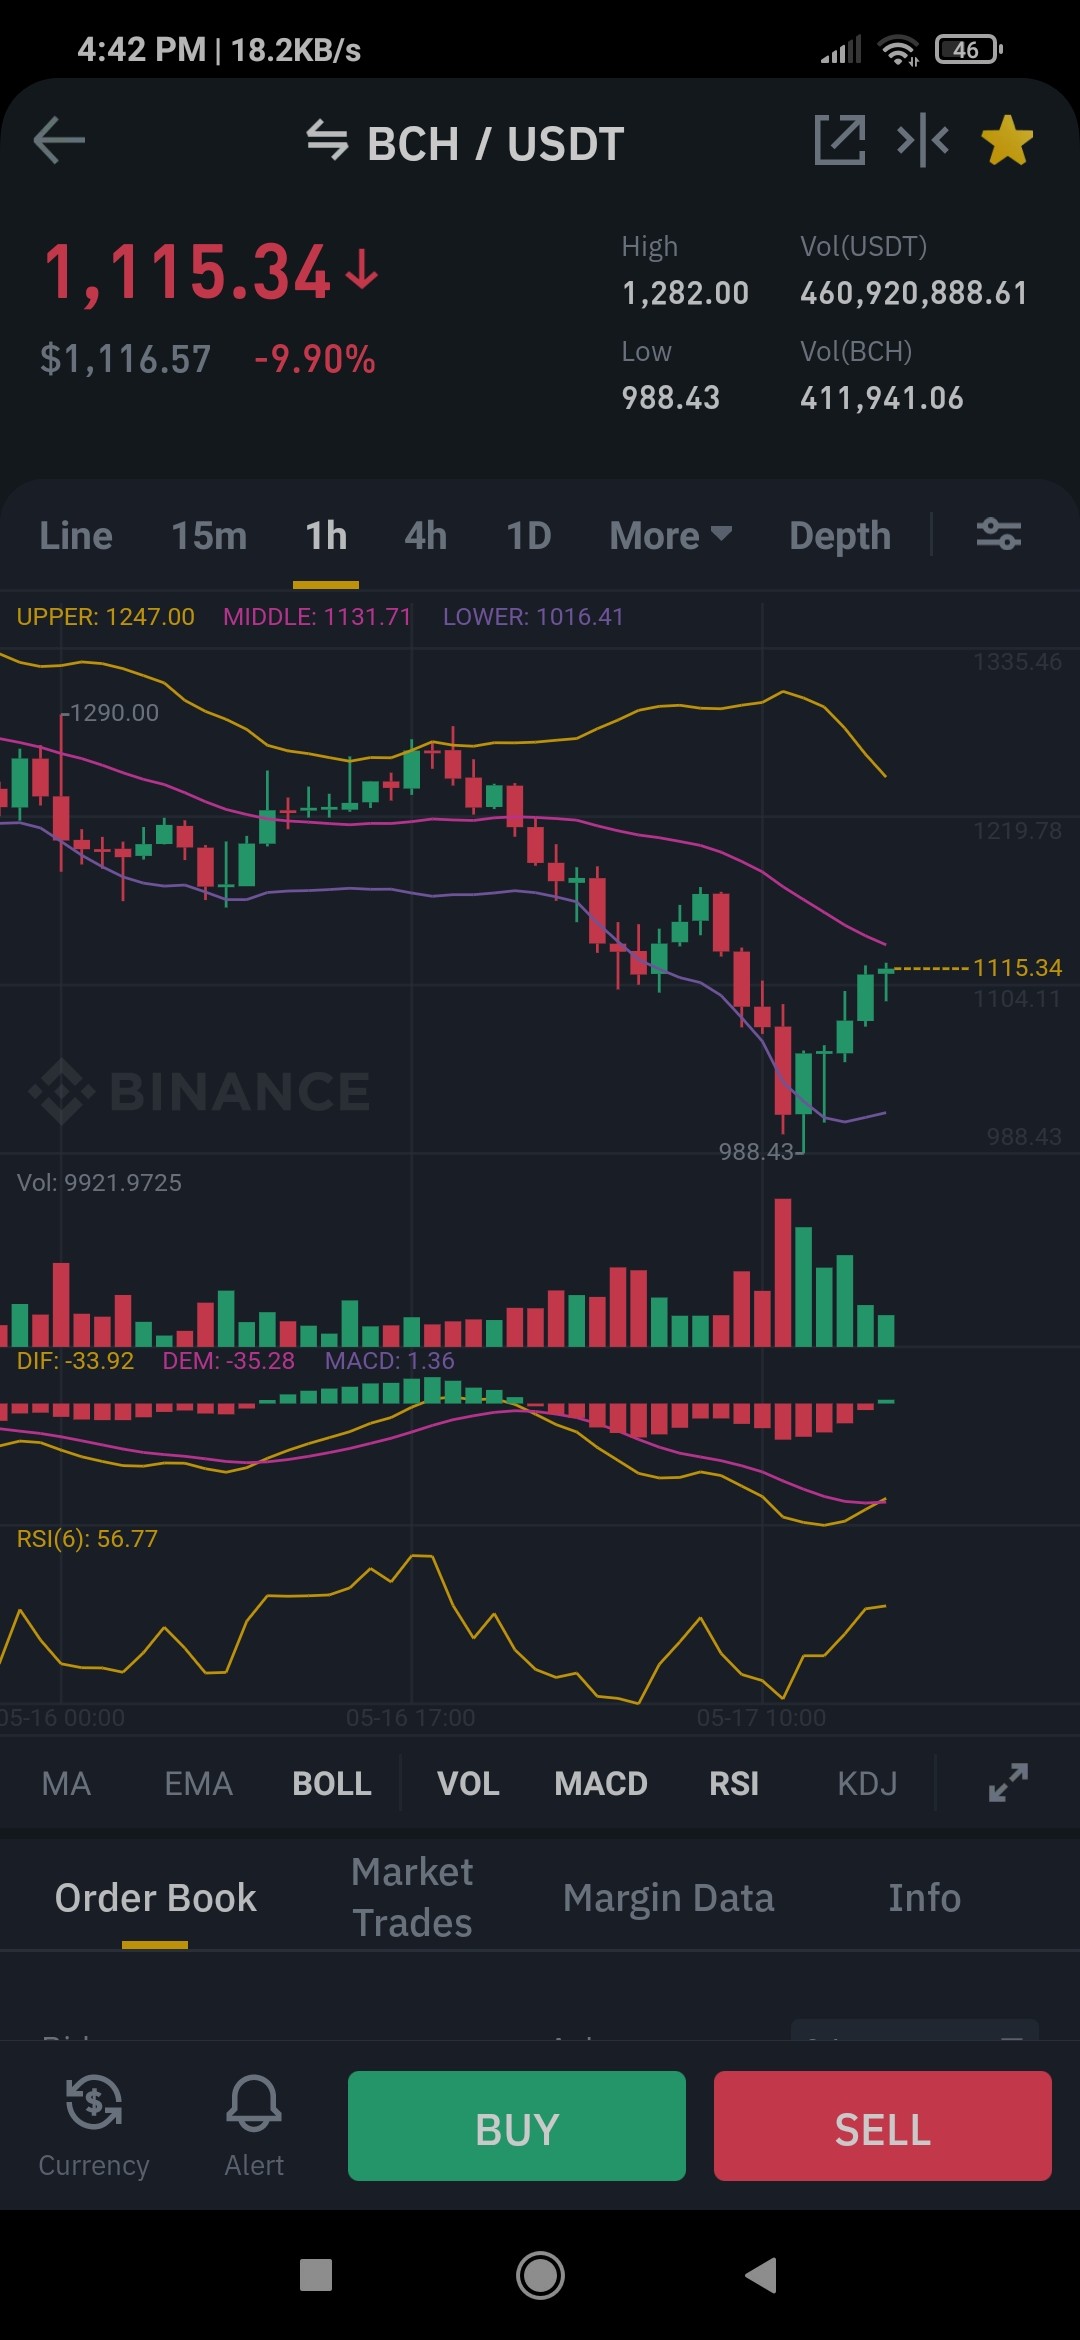Tap the collapse chart icon beside star
The image size is (1080, 2340).
tap(923, 140)
